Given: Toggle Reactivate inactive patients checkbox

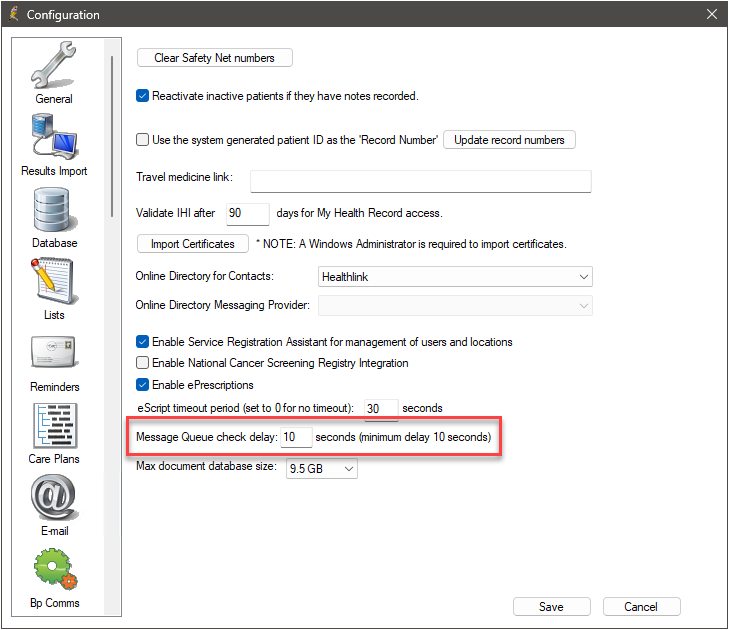Looking at the screenshot, I should (142, 96).
